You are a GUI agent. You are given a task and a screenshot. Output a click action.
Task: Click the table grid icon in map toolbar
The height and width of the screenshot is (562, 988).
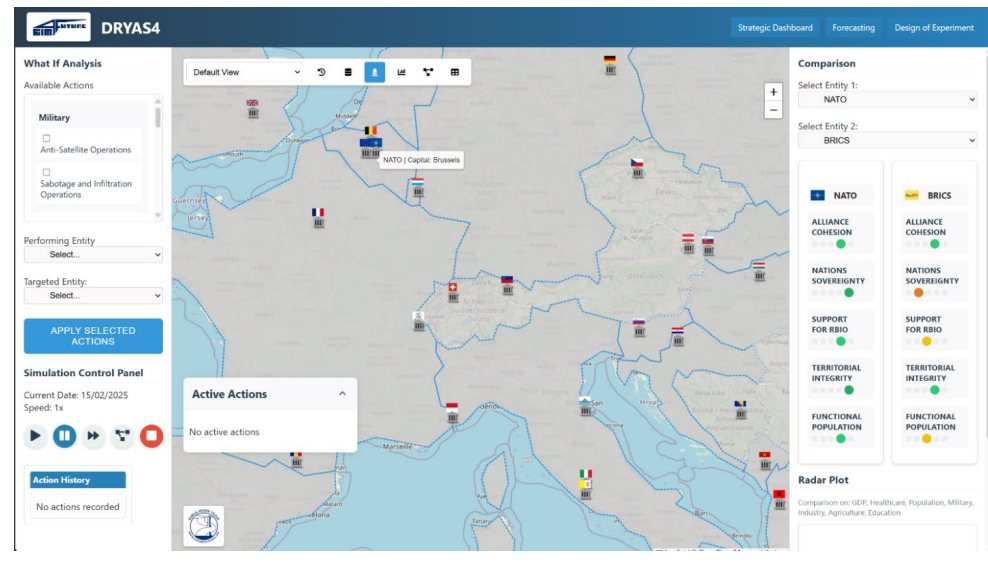pos(455,72)
